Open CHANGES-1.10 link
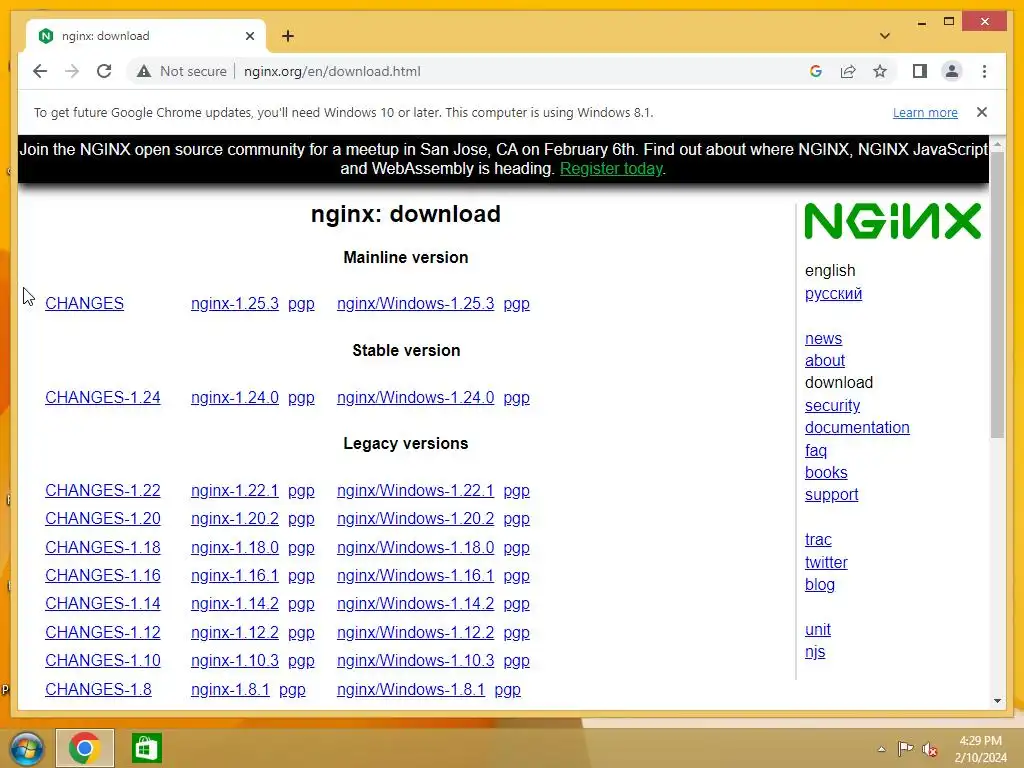The width and height of the screenshot is (1024, 768). pos(103,660)
